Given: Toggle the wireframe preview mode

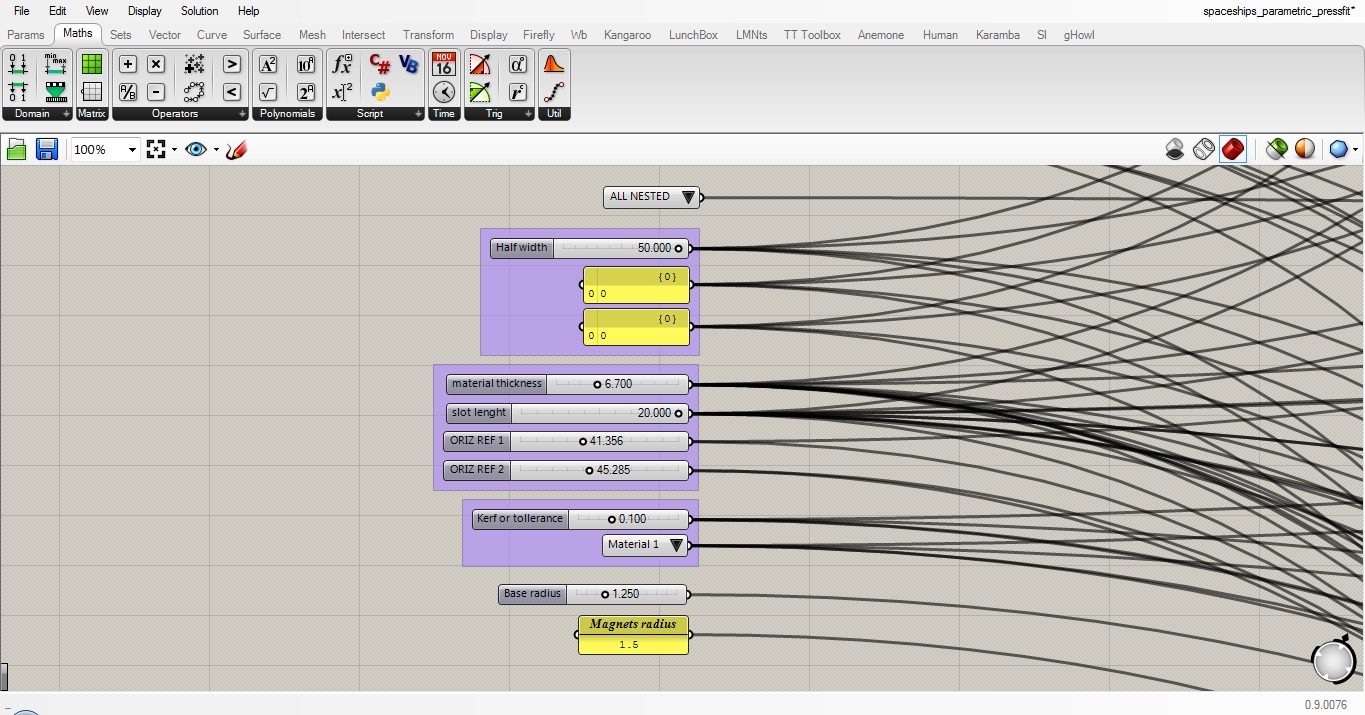Looking at the screenshot, I should point(1204,149).
